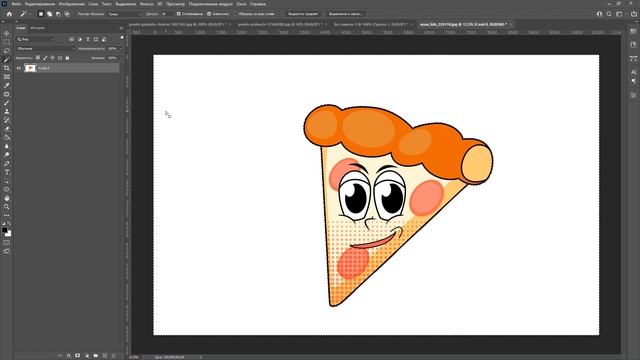This screenshot has width=640, height=360.
Task: Toggle lock position icon
Action: pos(53,58)
